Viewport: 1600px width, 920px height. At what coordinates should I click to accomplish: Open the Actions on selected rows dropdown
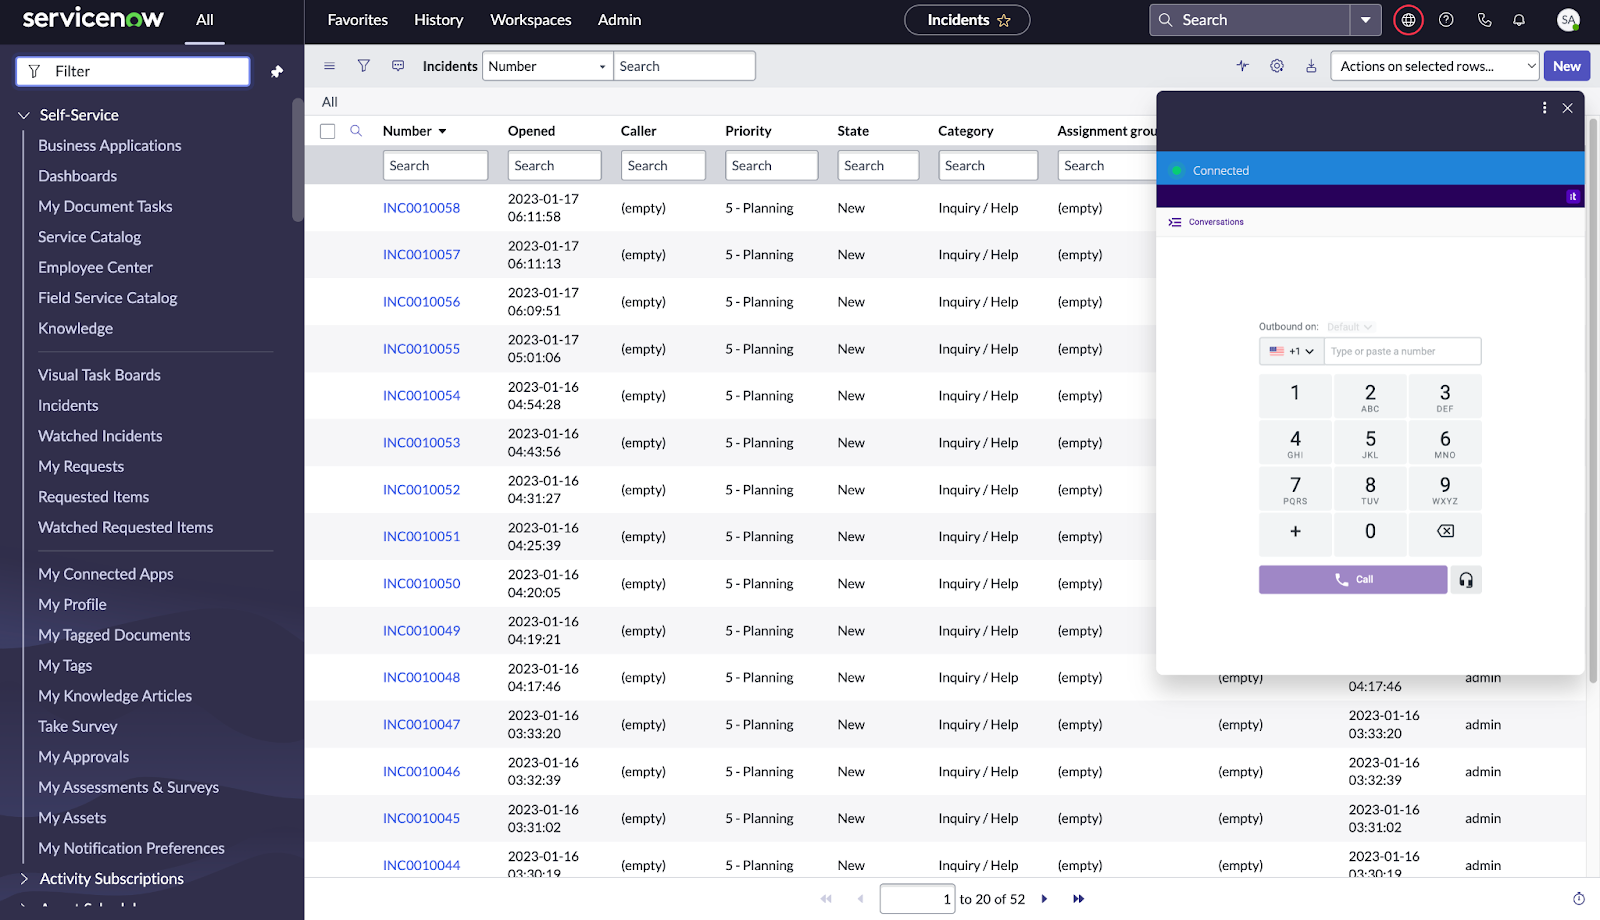(1434, 65)
